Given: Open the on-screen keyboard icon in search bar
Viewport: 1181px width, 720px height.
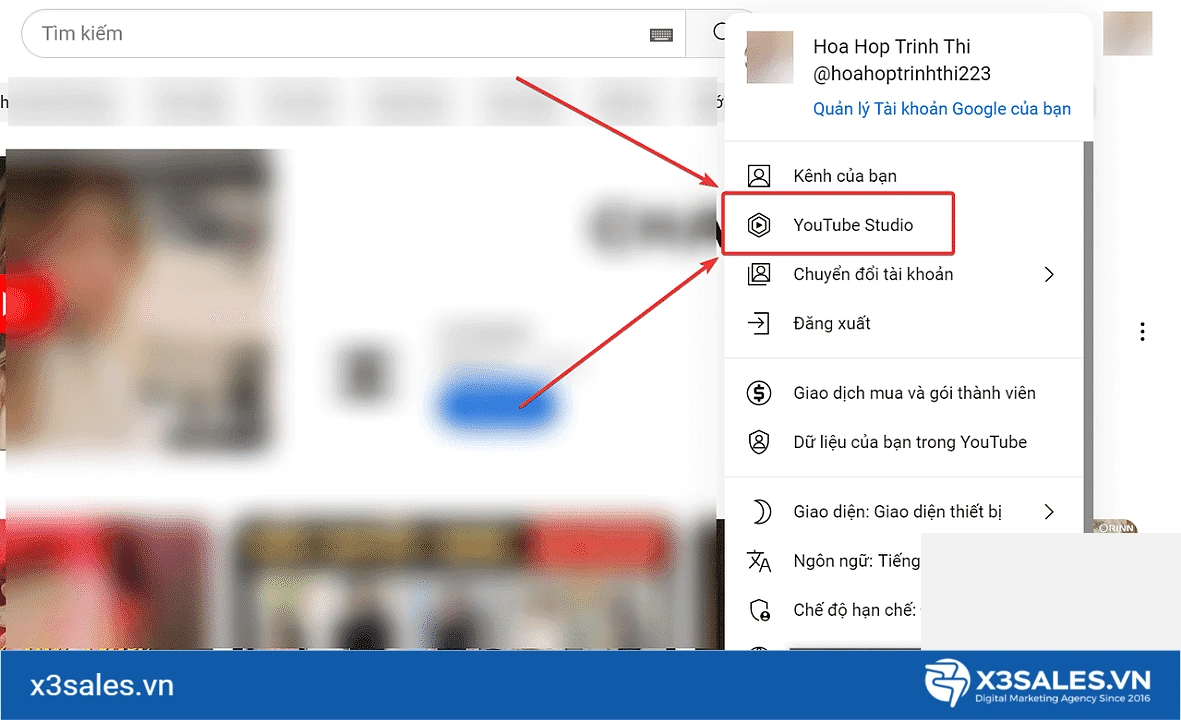Looking at the screenshot, I should point(661,35).
